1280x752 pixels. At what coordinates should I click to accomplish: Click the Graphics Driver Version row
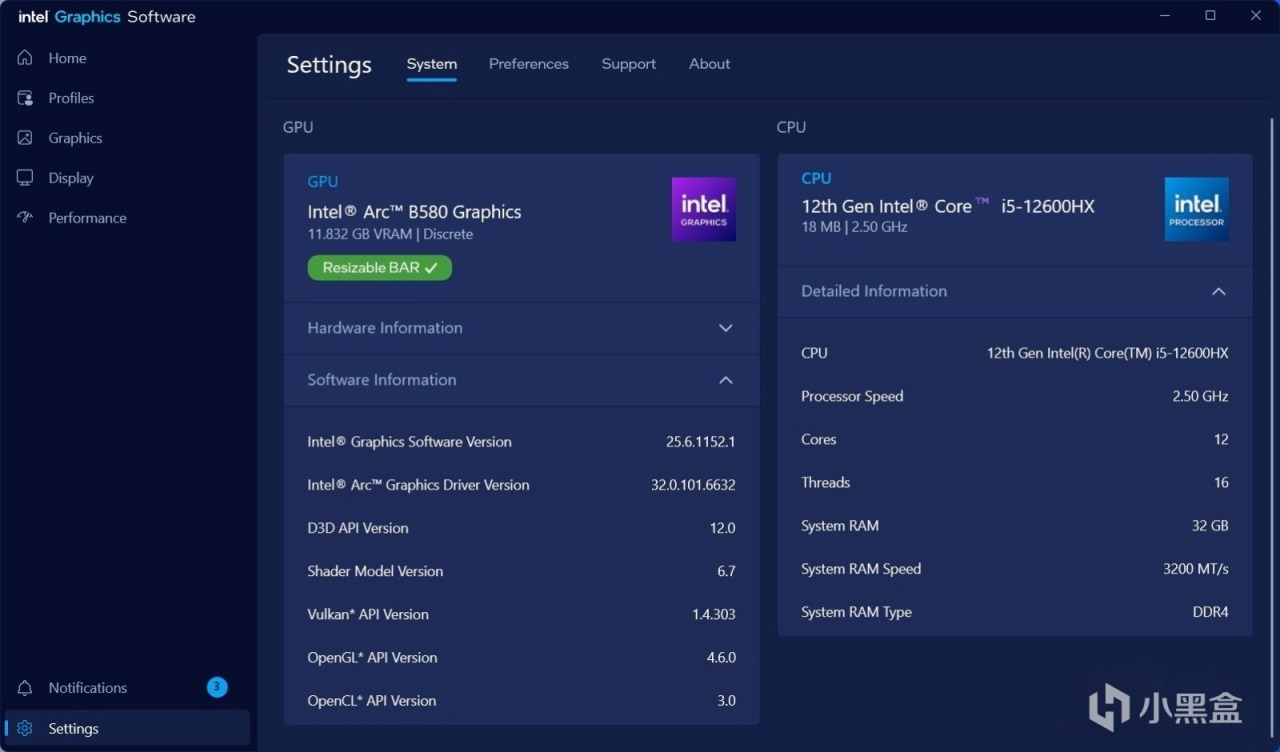521,485
